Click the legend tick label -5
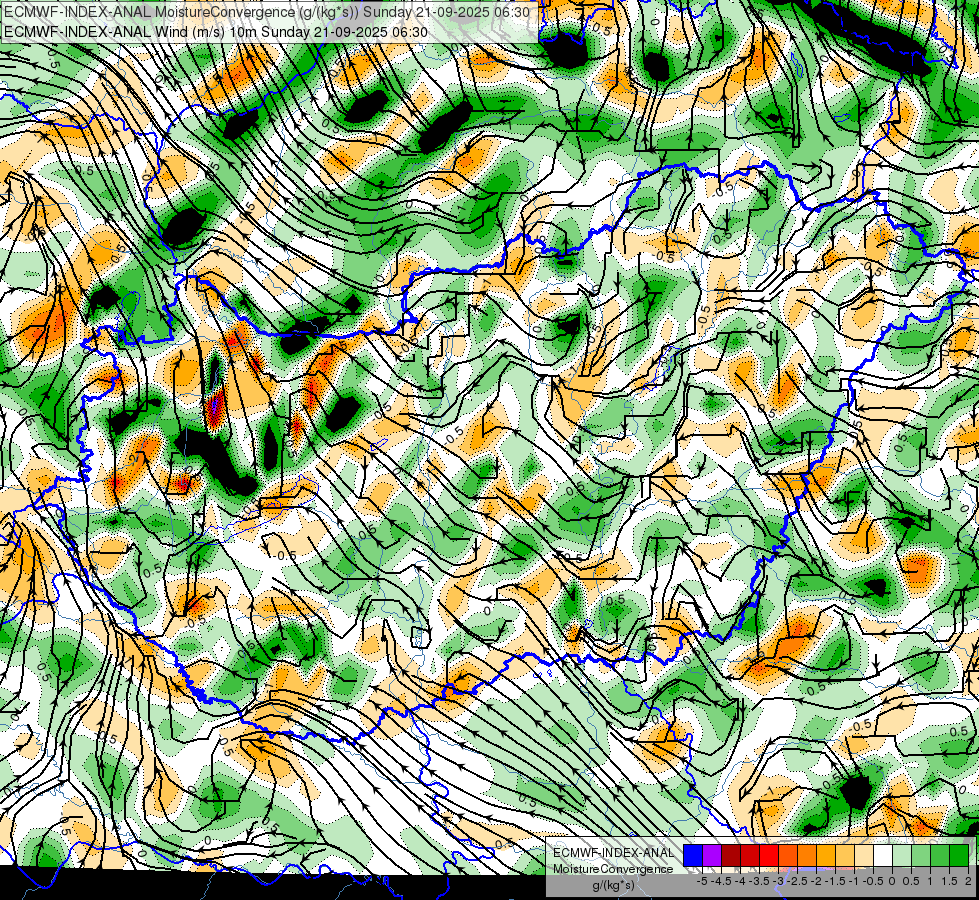 tap(702, 881)
